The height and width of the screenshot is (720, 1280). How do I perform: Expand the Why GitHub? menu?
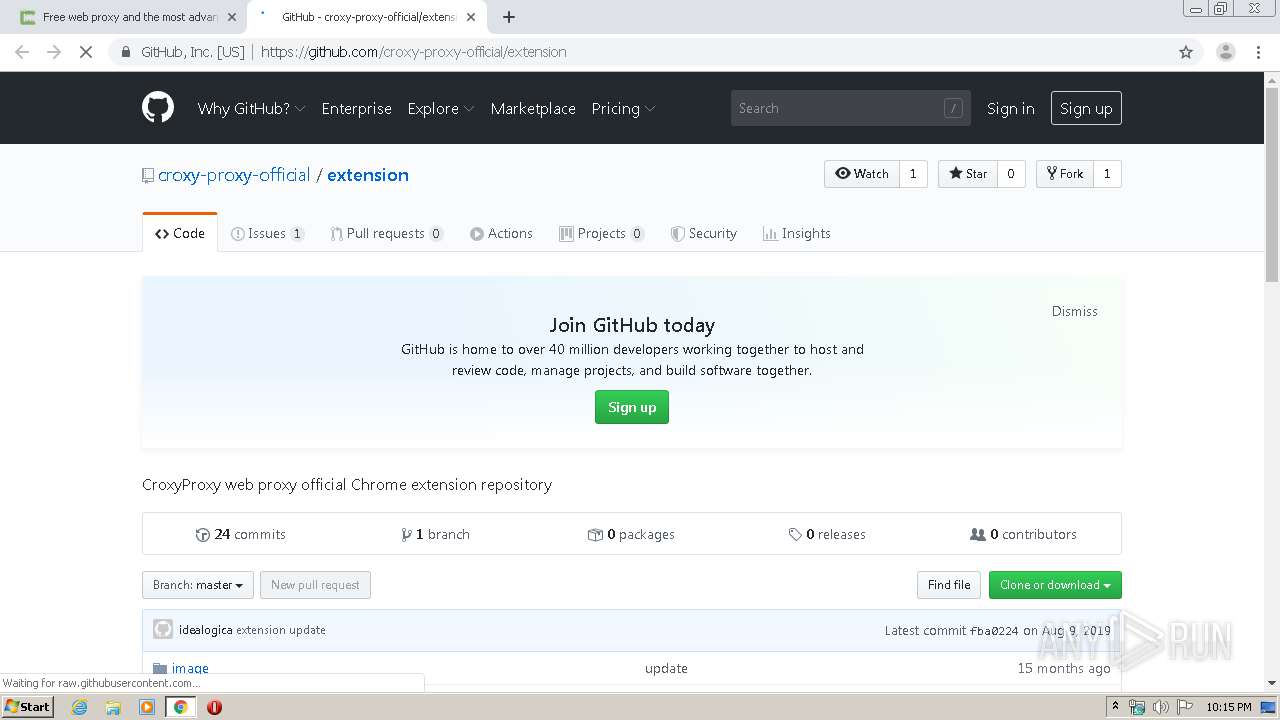tap(251, 108)
